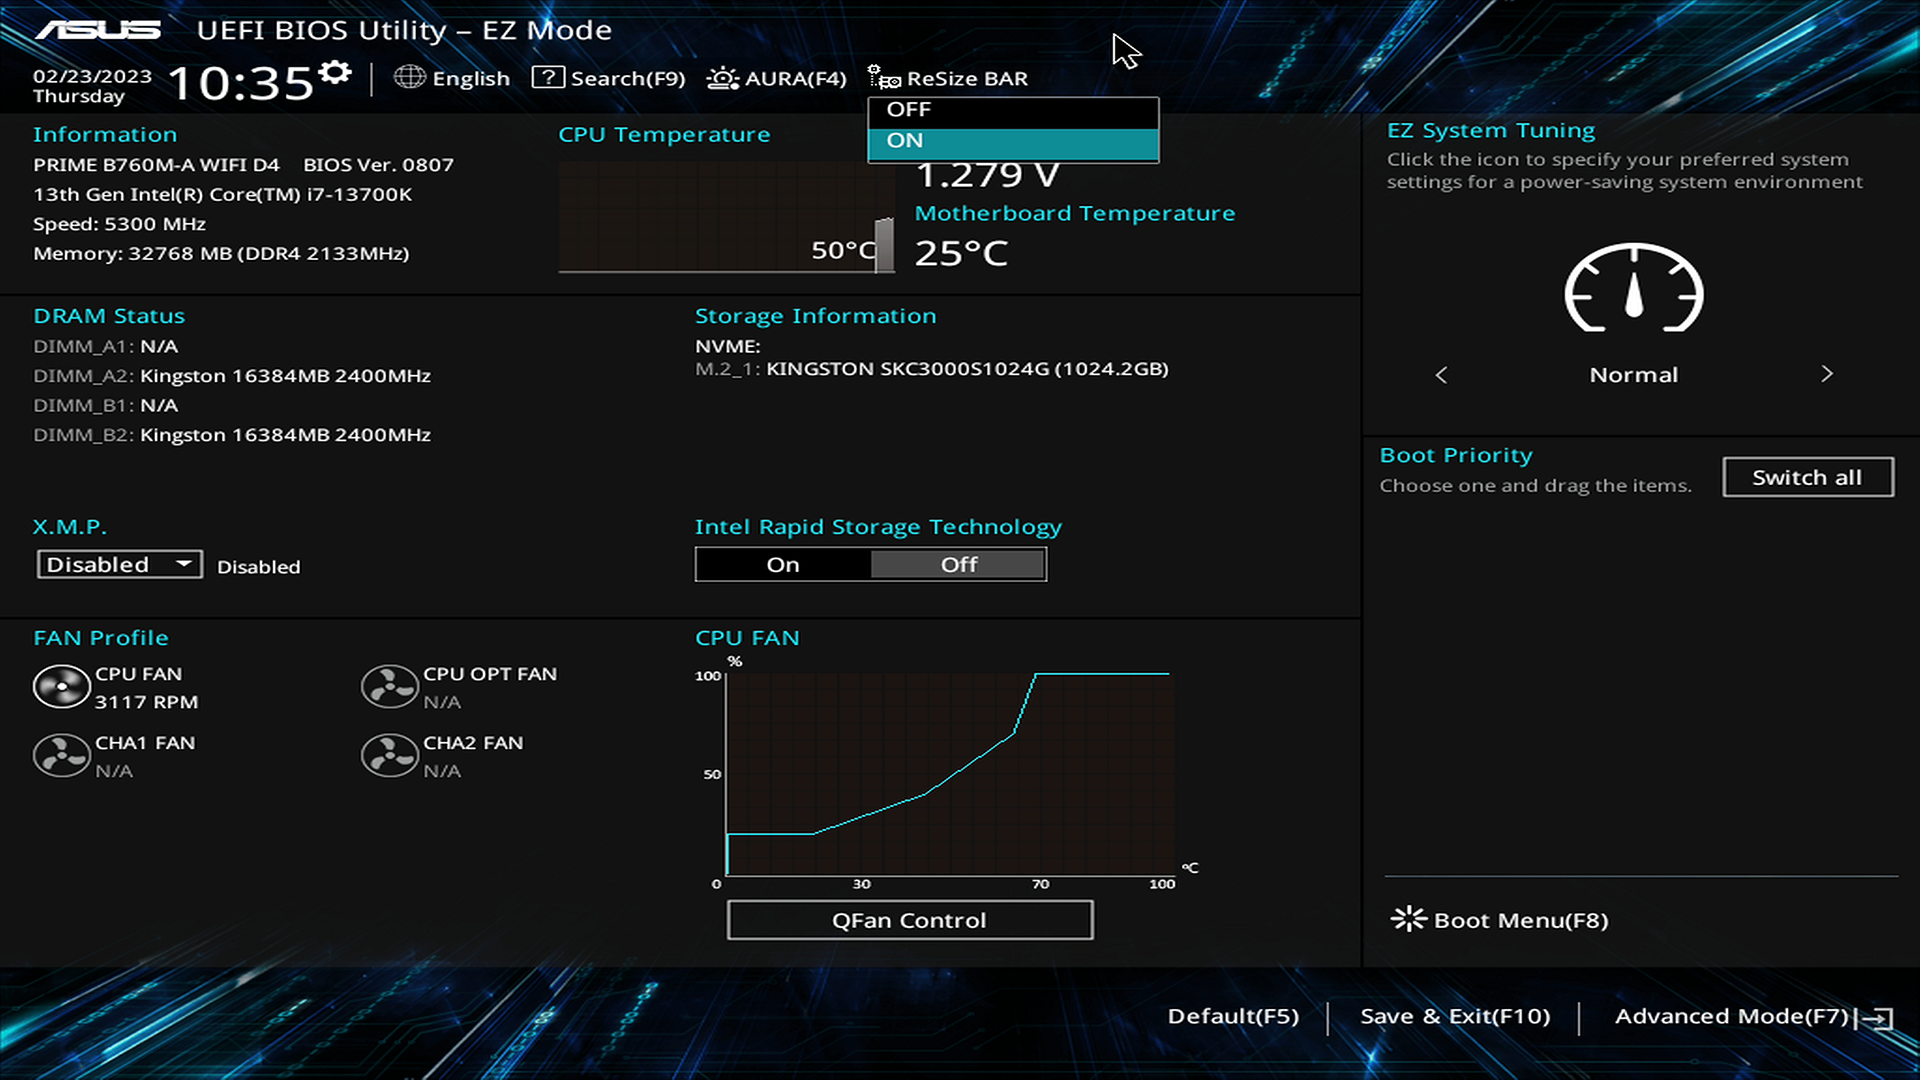Switch to next EZ tuning mode arrow
1920x1080 pixels.
(x=1826, y=374)
